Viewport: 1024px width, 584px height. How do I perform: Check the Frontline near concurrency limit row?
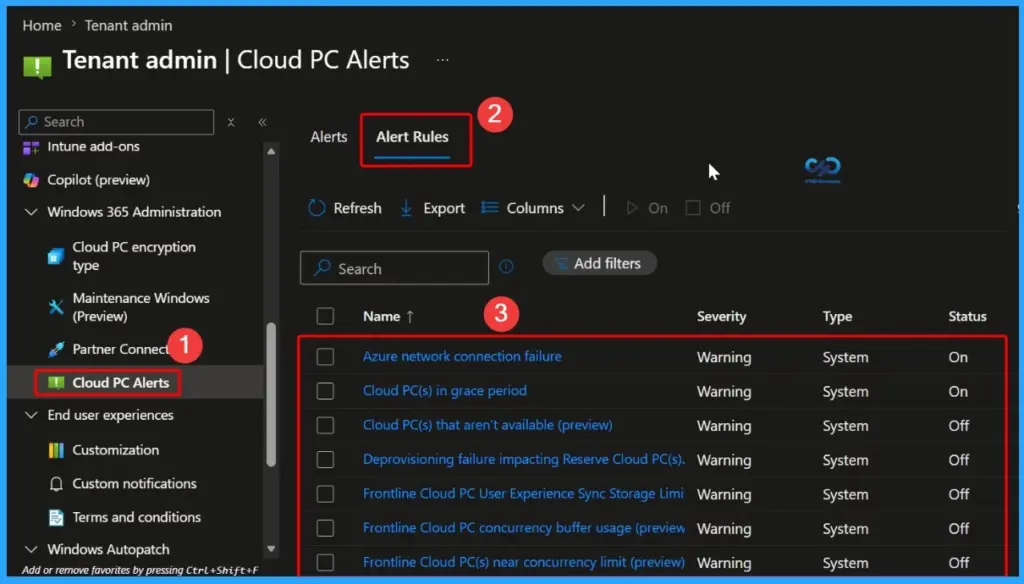pos(325,563)
